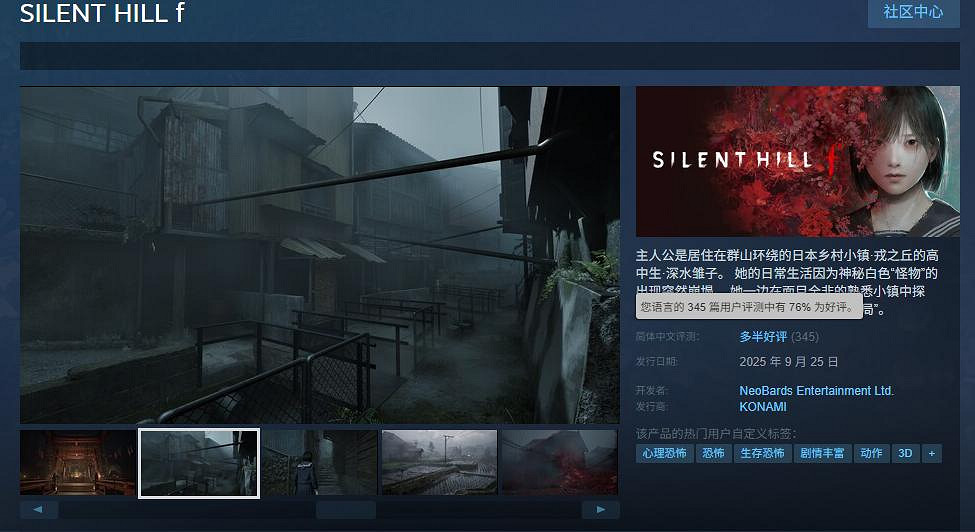The height and width of the screenshot is (532, 975).
Task: Click the 发行日期 label
Action: tap(657, 361)
